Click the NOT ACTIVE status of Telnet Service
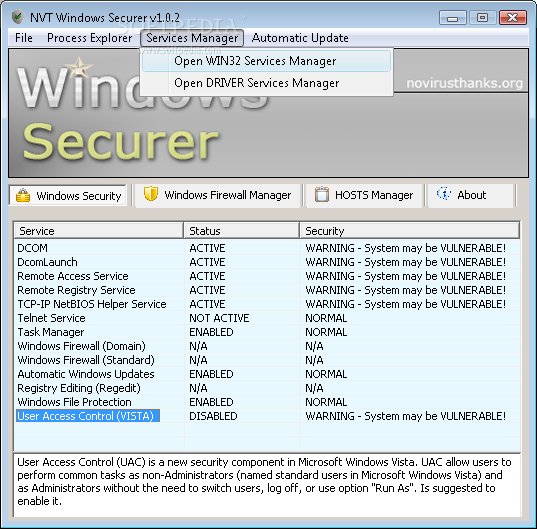The width and height of the screenshot is (537, 529). click(x=219, y=318)
